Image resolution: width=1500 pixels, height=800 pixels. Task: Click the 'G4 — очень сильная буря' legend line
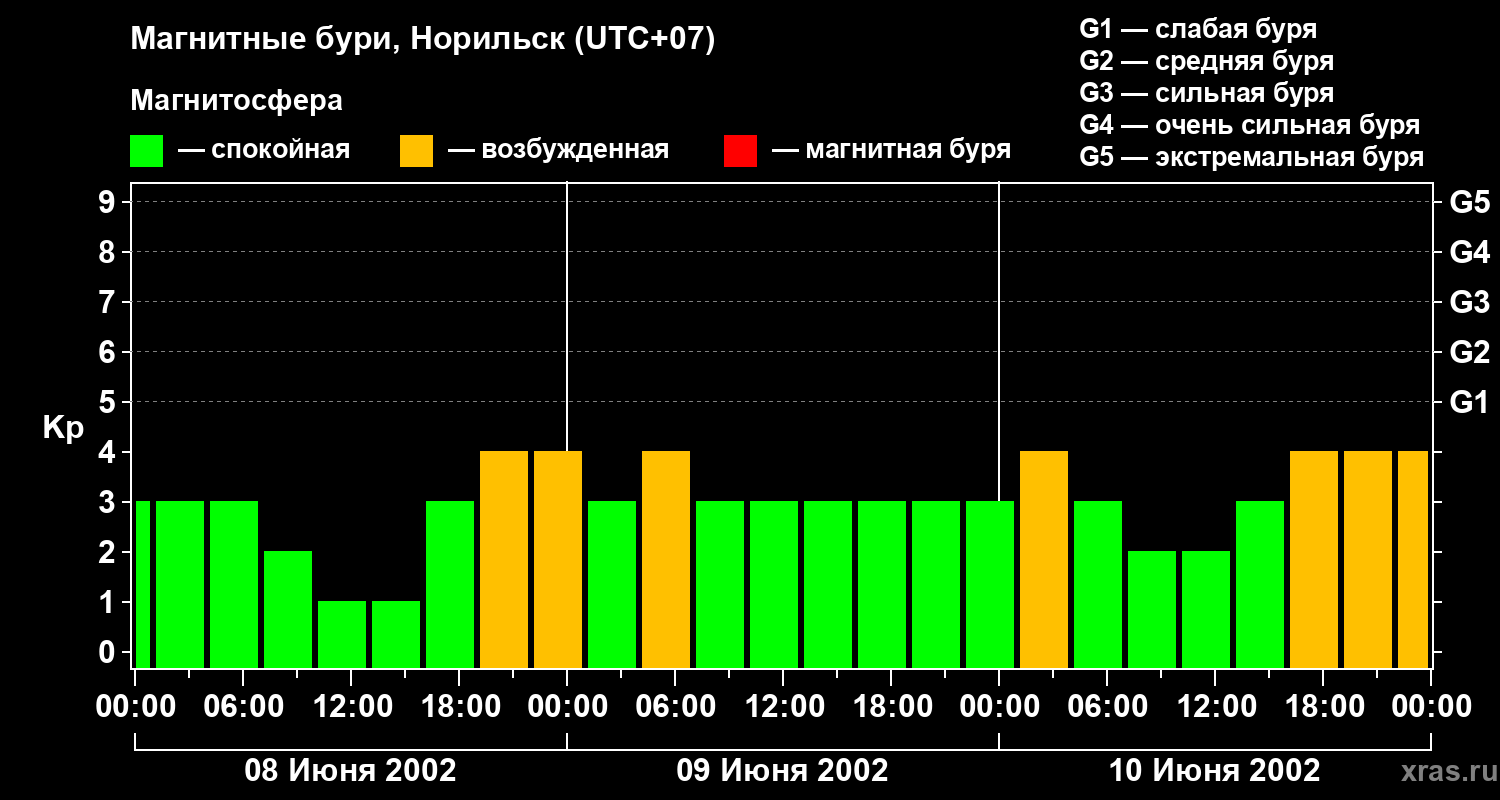point(1250,125)
